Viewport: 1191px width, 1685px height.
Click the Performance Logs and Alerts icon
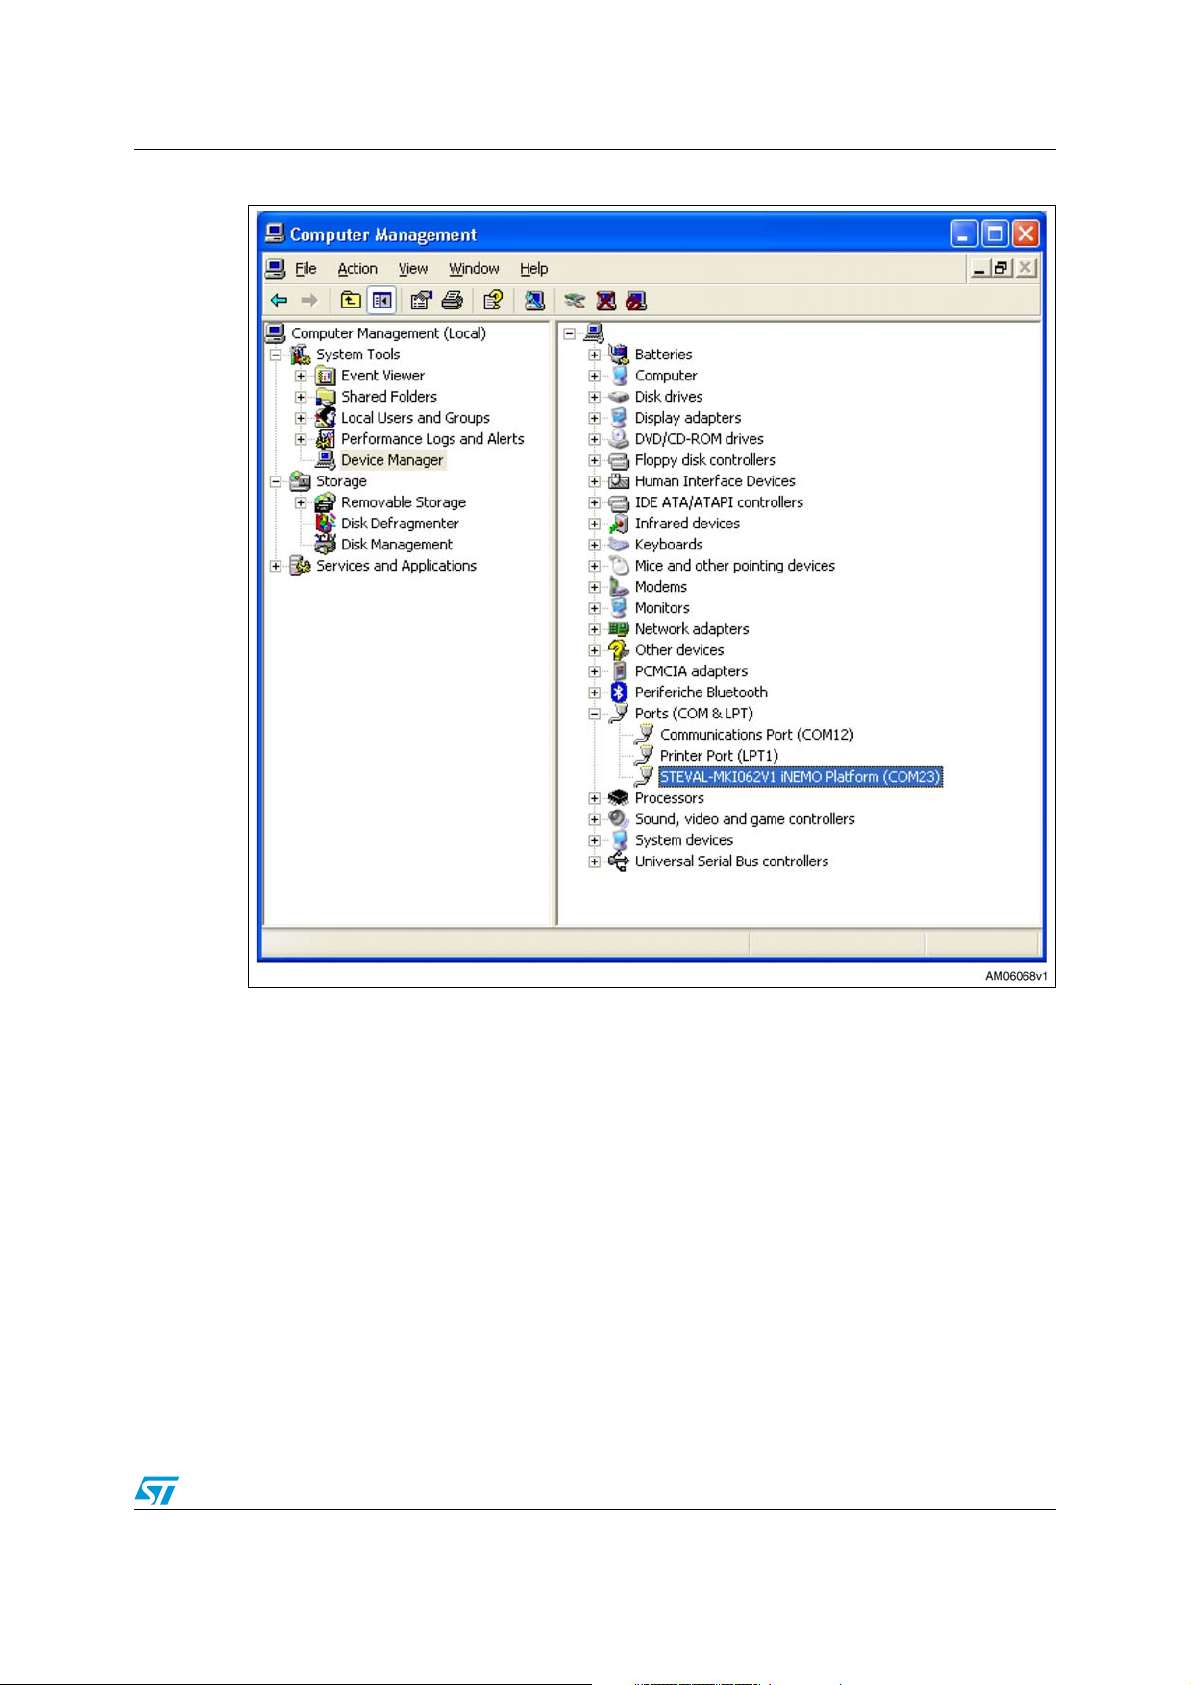(x=325, y=439)
